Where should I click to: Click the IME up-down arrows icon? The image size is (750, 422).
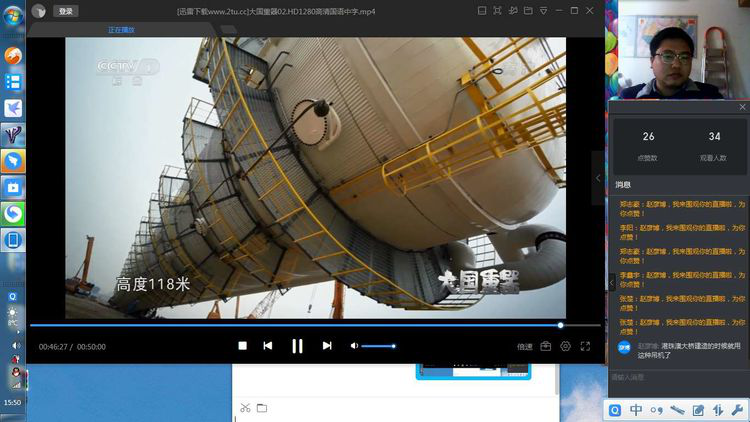pyautogui.click(x=718, y=410)
